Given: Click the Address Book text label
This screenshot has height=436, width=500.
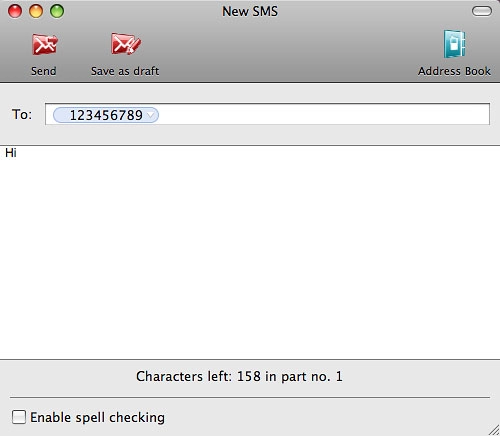Looking at the screenshot, I should pyautogui.click(x=454, y=71).
